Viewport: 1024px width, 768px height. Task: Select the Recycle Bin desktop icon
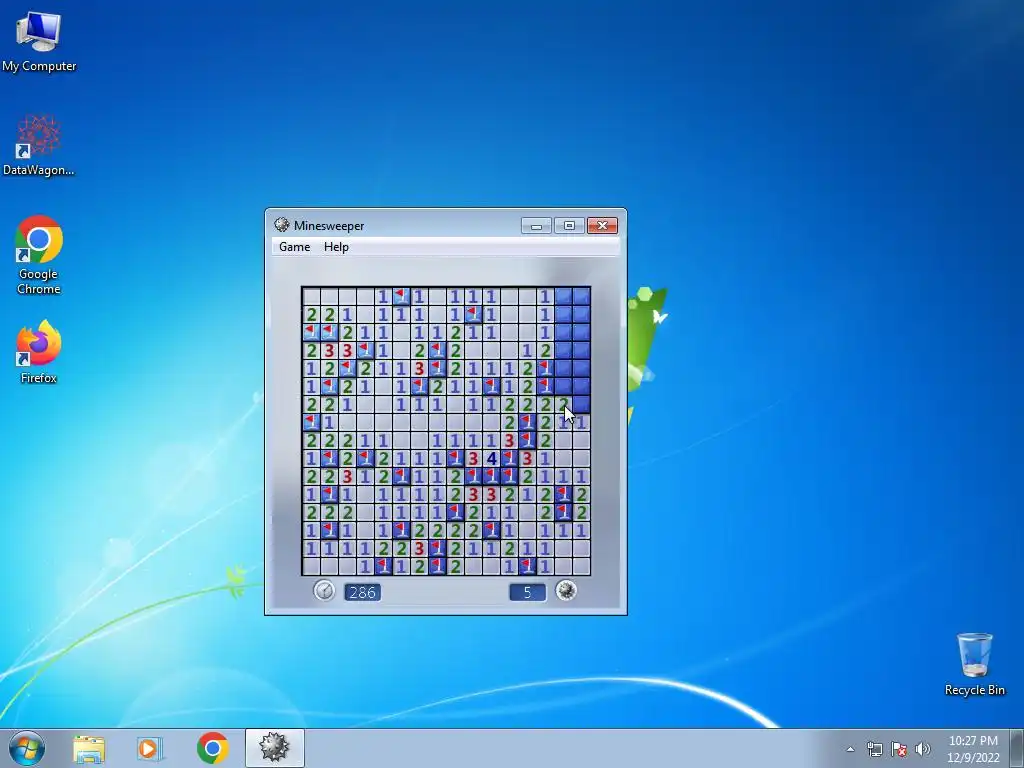coord(974,664)
